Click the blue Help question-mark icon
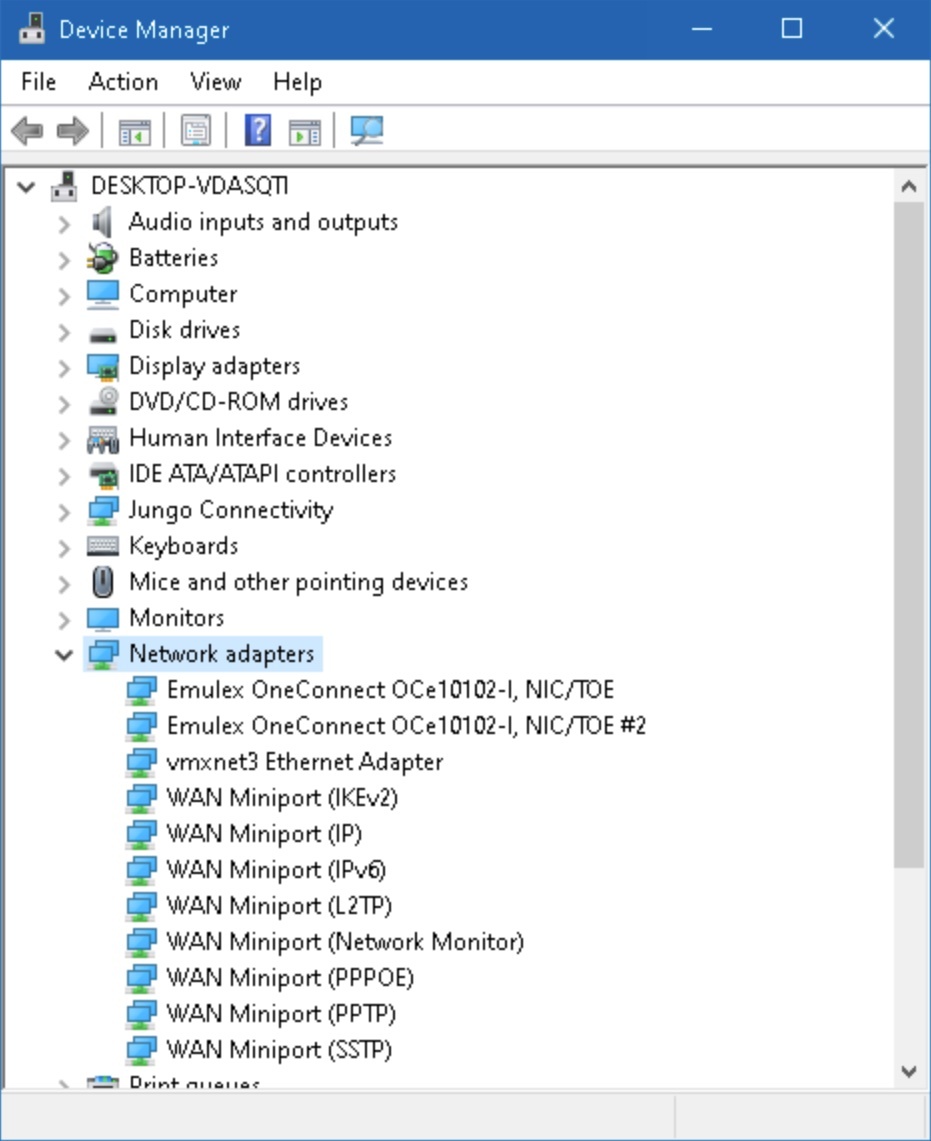The height and width of the screenshot is (1141, 931). tap(258, 131)
